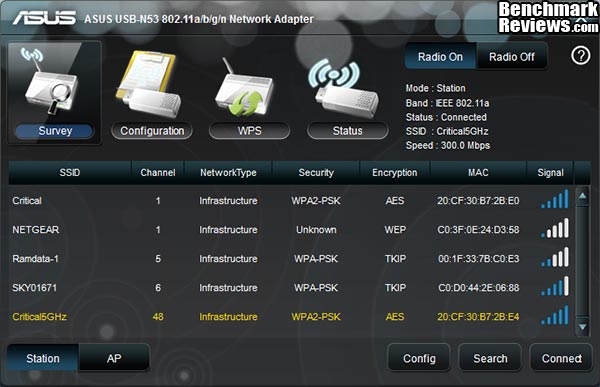600x387 pixels.
Task: Click signal strength bars for Critical5GHz
Action: [555, 315]
